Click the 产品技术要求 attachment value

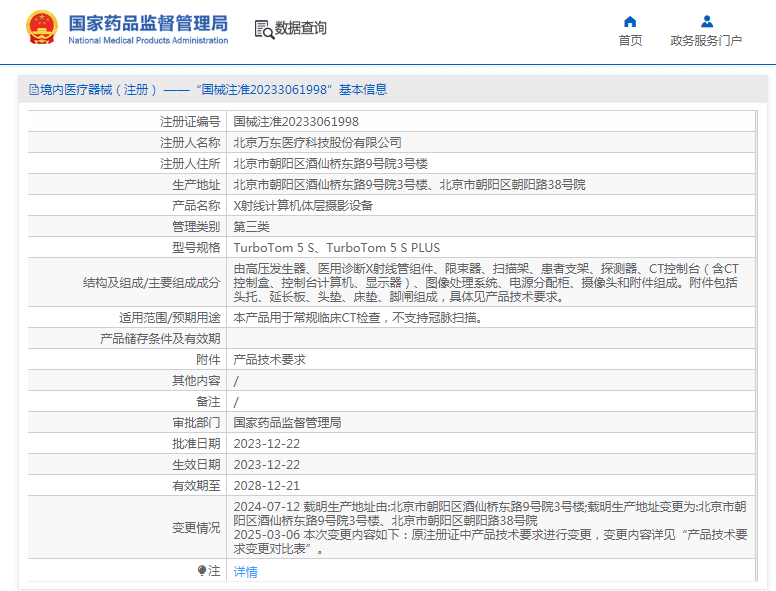269,360
